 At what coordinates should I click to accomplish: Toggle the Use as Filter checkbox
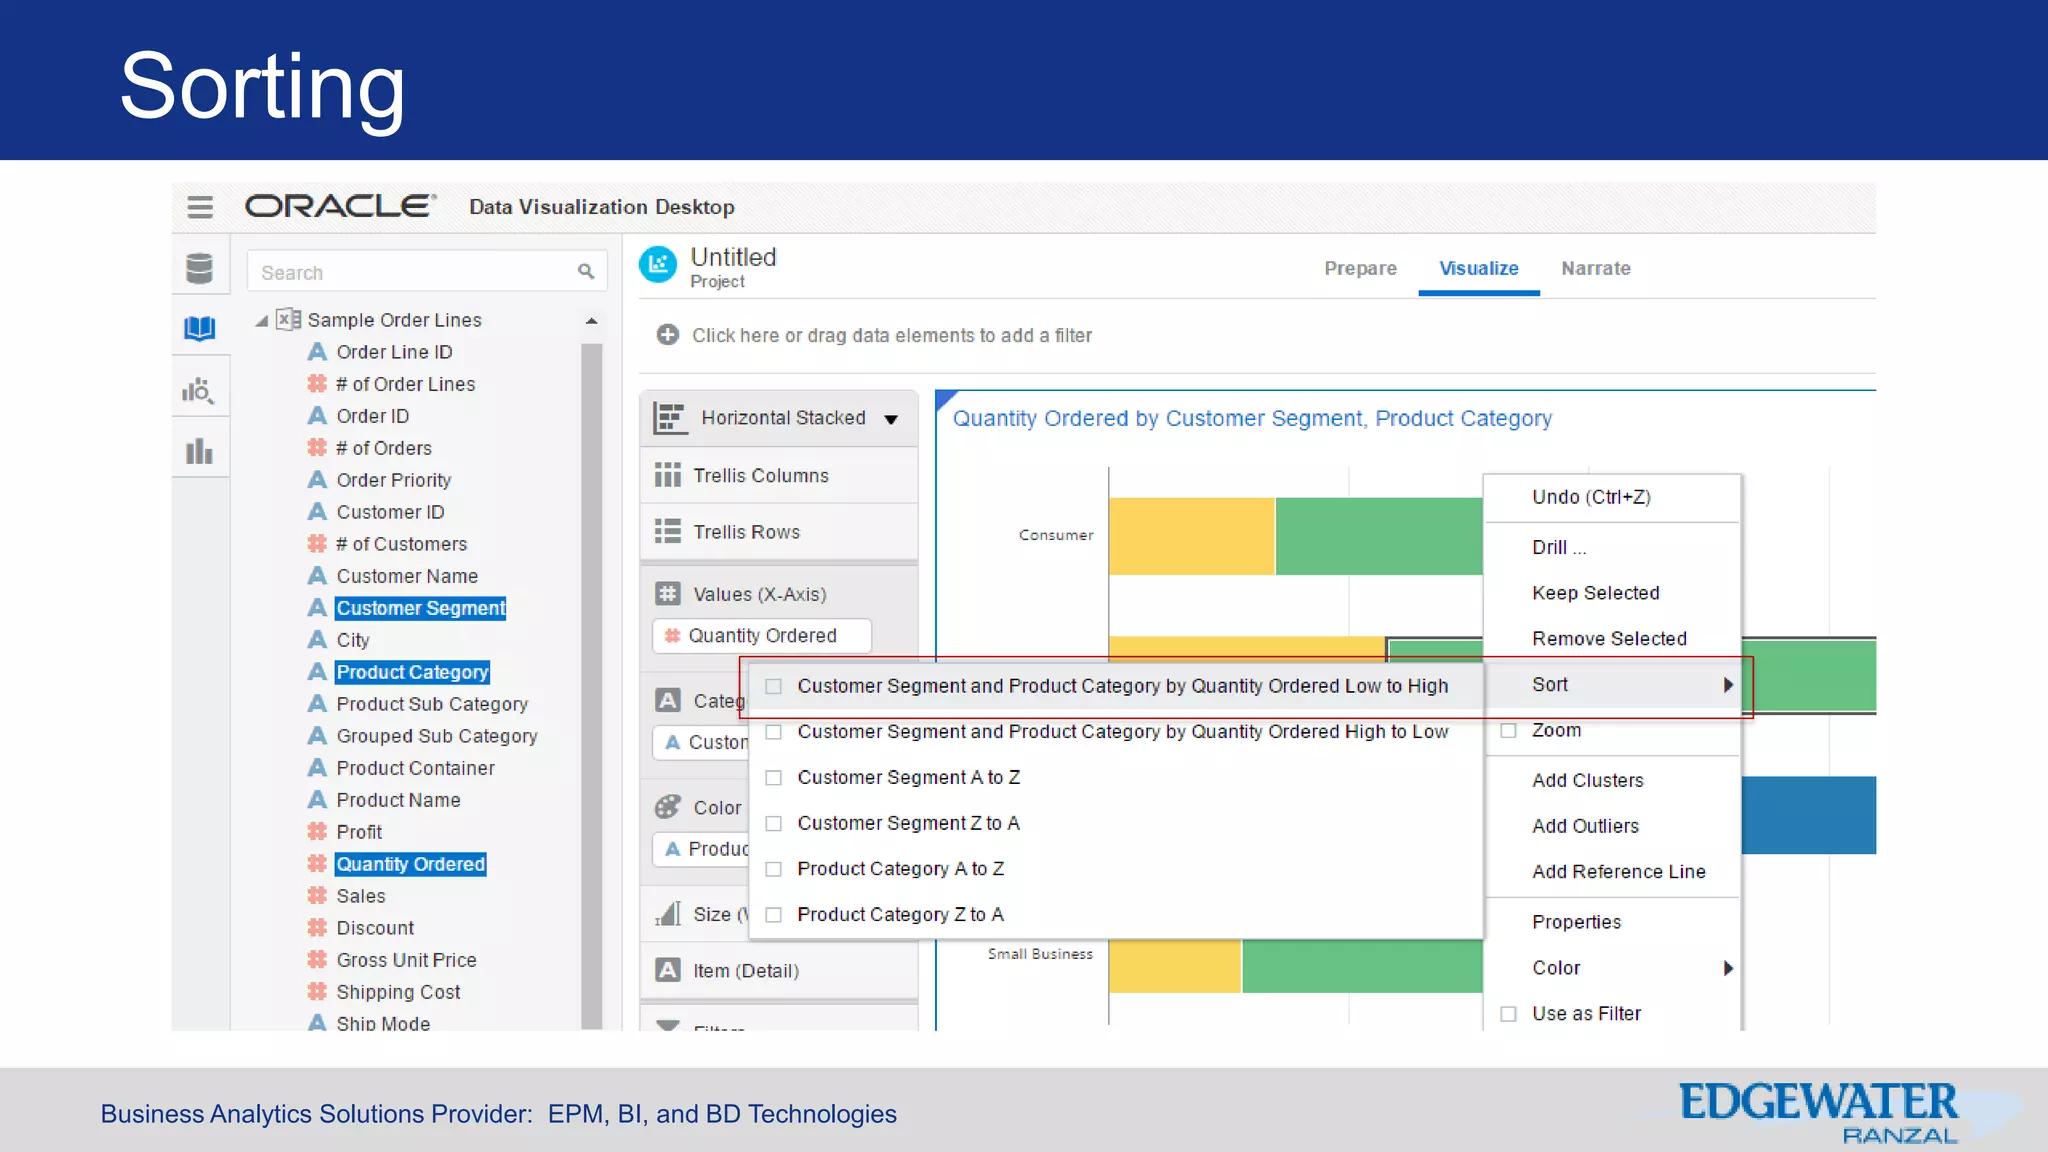[1508, 1014]
